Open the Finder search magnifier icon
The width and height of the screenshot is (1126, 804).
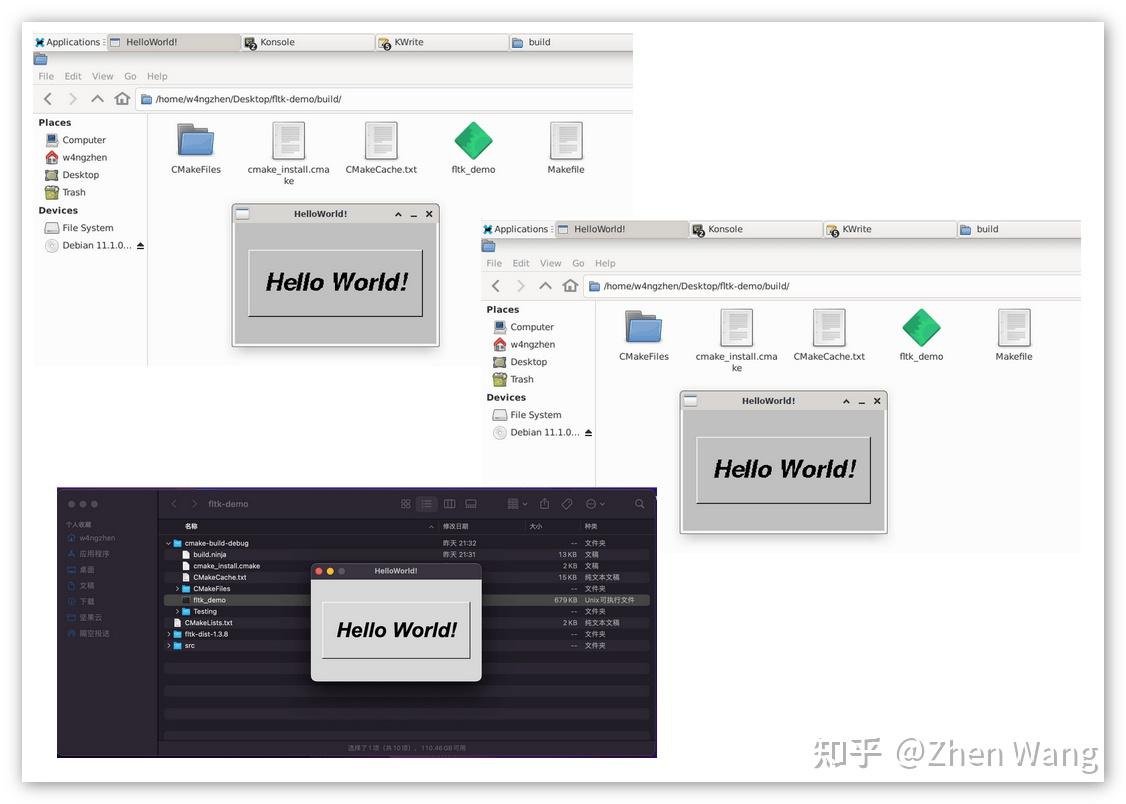click(640, 503)
